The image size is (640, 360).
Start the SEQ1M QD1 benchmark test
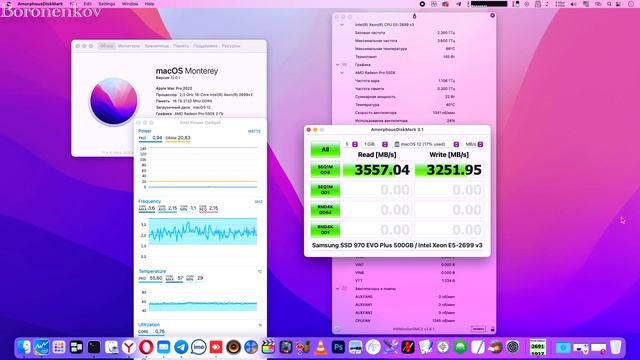(325, 190)
